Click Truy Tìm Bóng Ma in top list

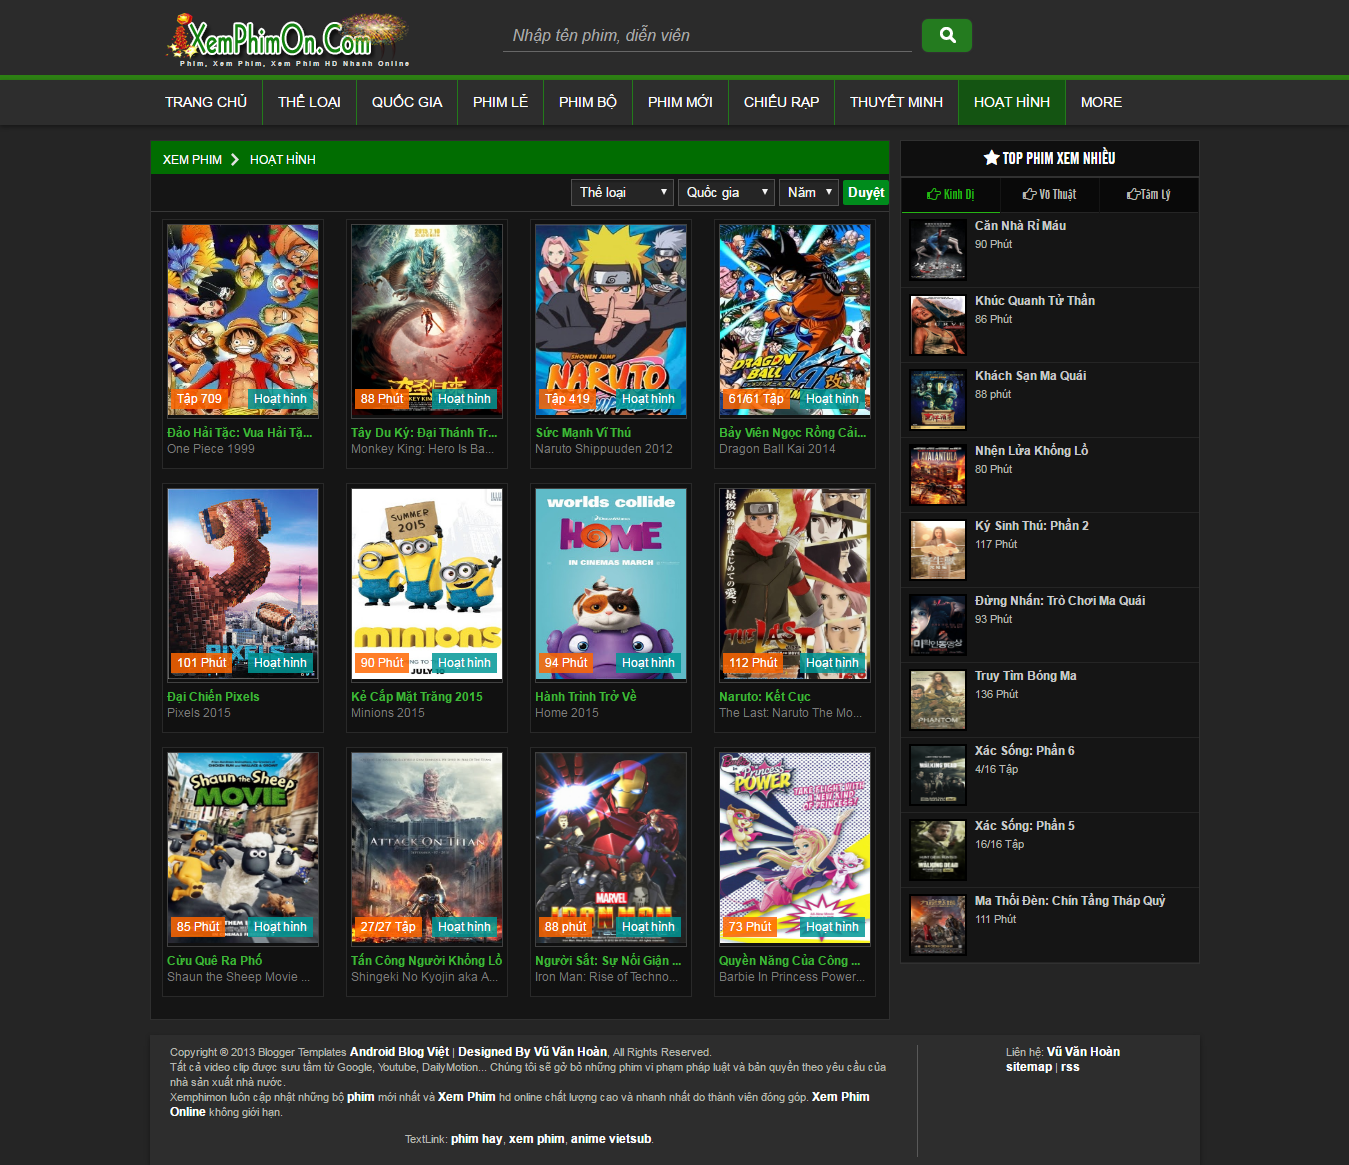click(x=1026, y=676)
